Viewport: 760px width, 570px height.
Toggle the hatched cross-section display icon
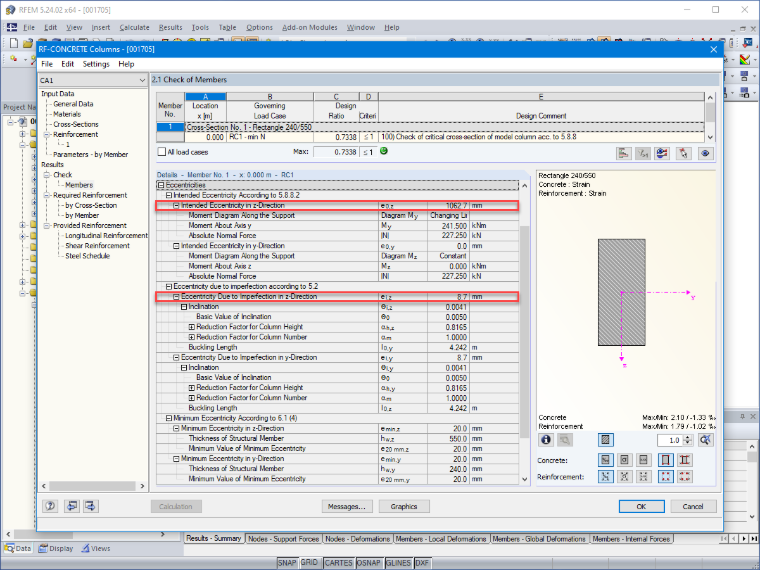click(605, 440)
